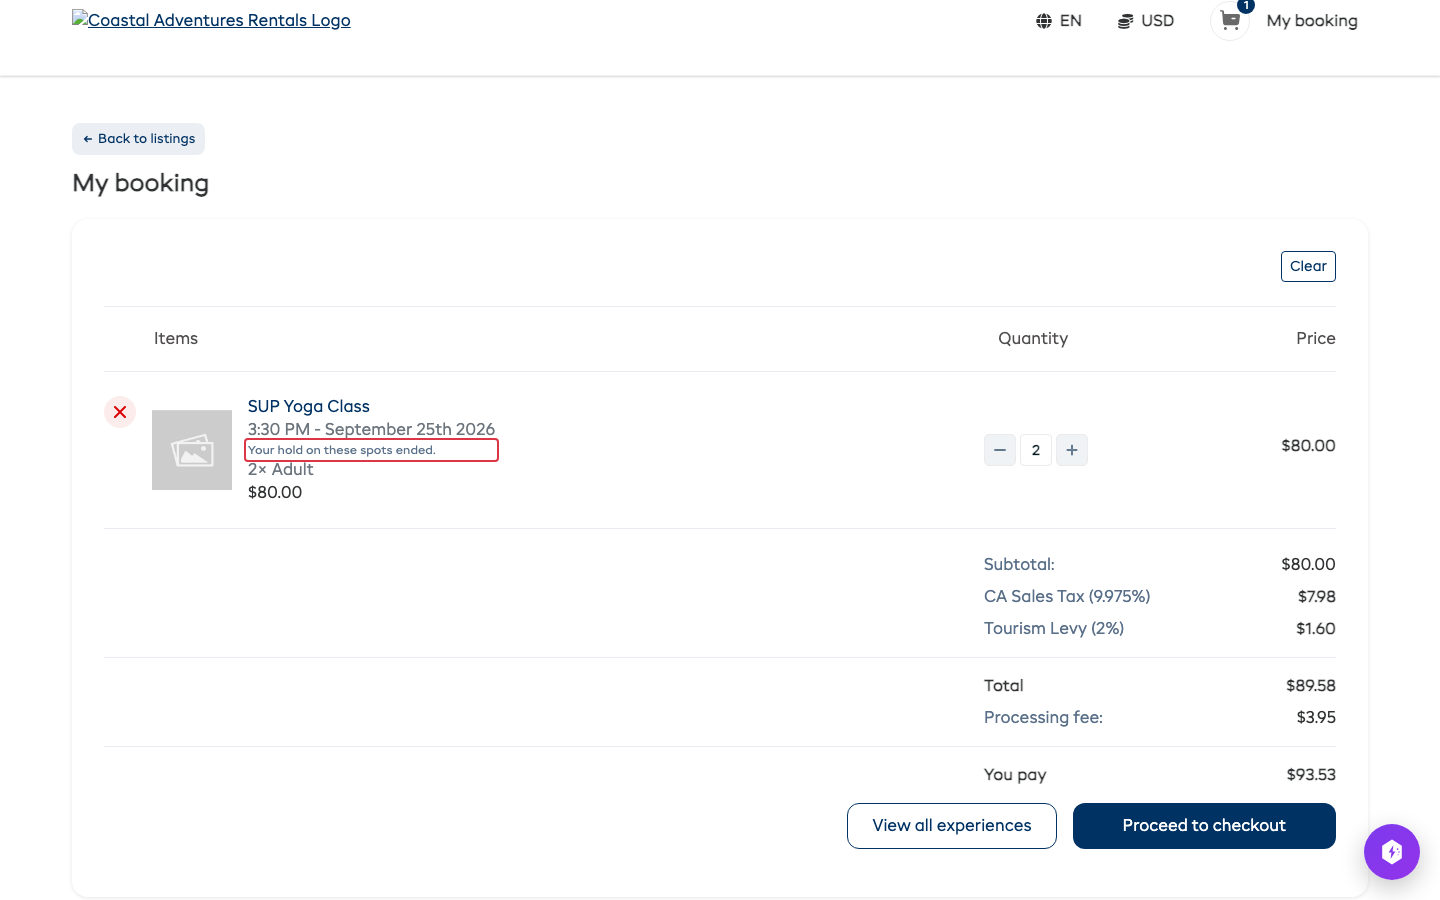Viewport: 1440px width, 900px height.
Task: Open the USD currency selector
Action: [1146, 21]
